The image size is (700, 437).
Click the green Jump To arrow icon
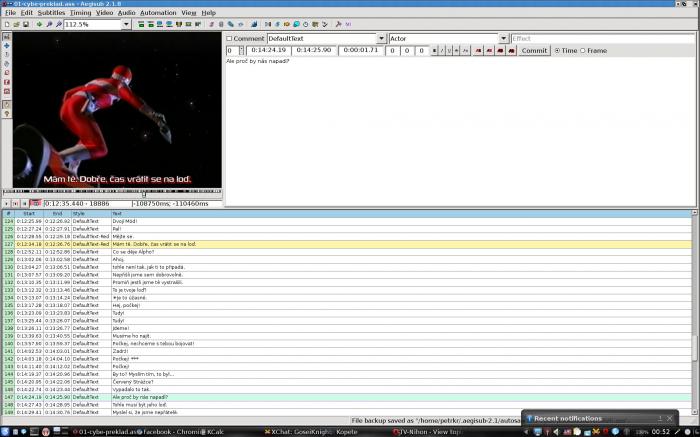click(39, 24)
